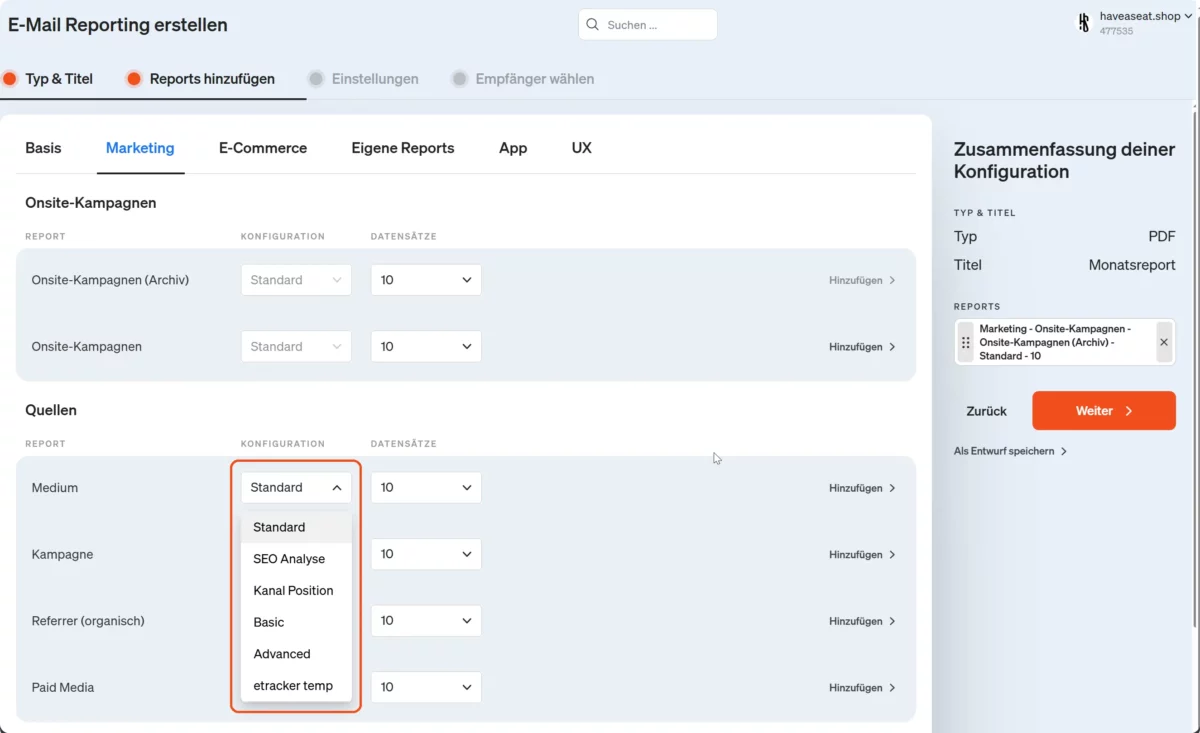Choose etracker temp in the dropdown list
The width and height of the screenshot is (1200, 733).
(x=296, y=685)
